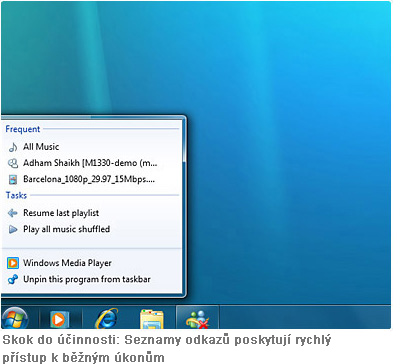Click the blue arrow icon for Resume last playlist
This screenshot has width=400, height=364.
[x=13, y=213]
